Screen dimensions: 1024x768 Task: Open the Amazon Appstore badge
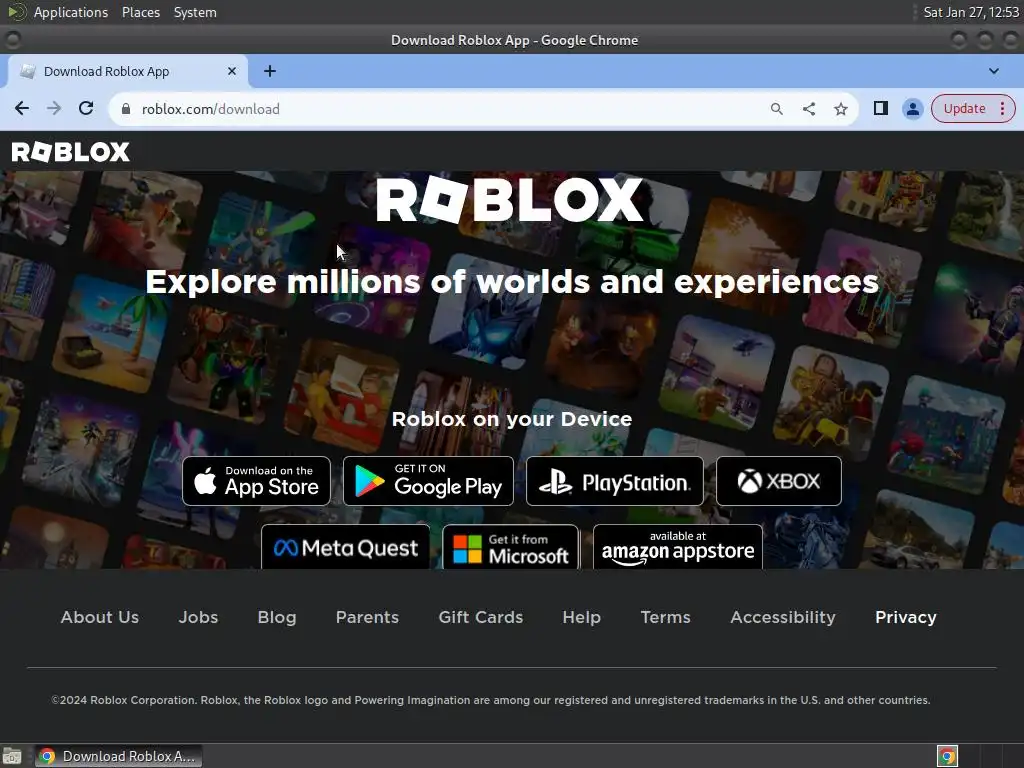pyautogui.click(x=678, y=547)
